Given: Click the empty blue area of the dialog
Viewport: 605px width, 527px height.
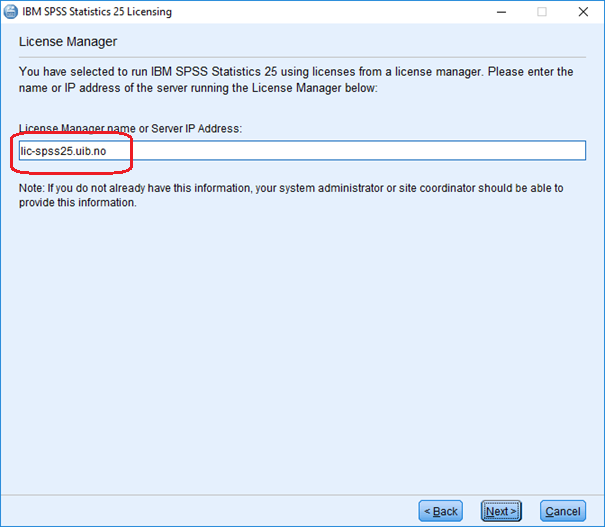Looking at the screenshot, I should pos(302,347).
